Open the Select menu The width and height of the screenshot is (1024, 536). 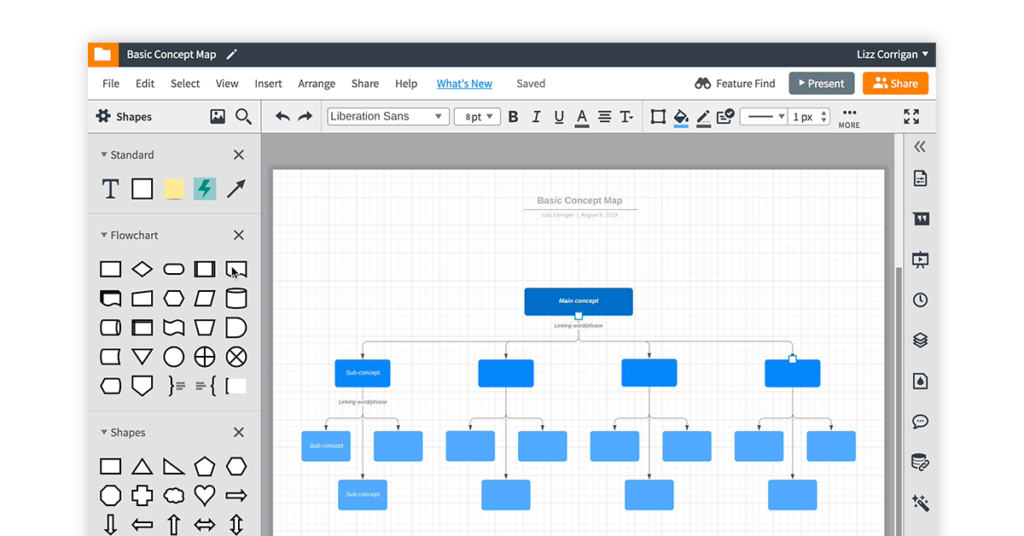(x=185, y=84)
